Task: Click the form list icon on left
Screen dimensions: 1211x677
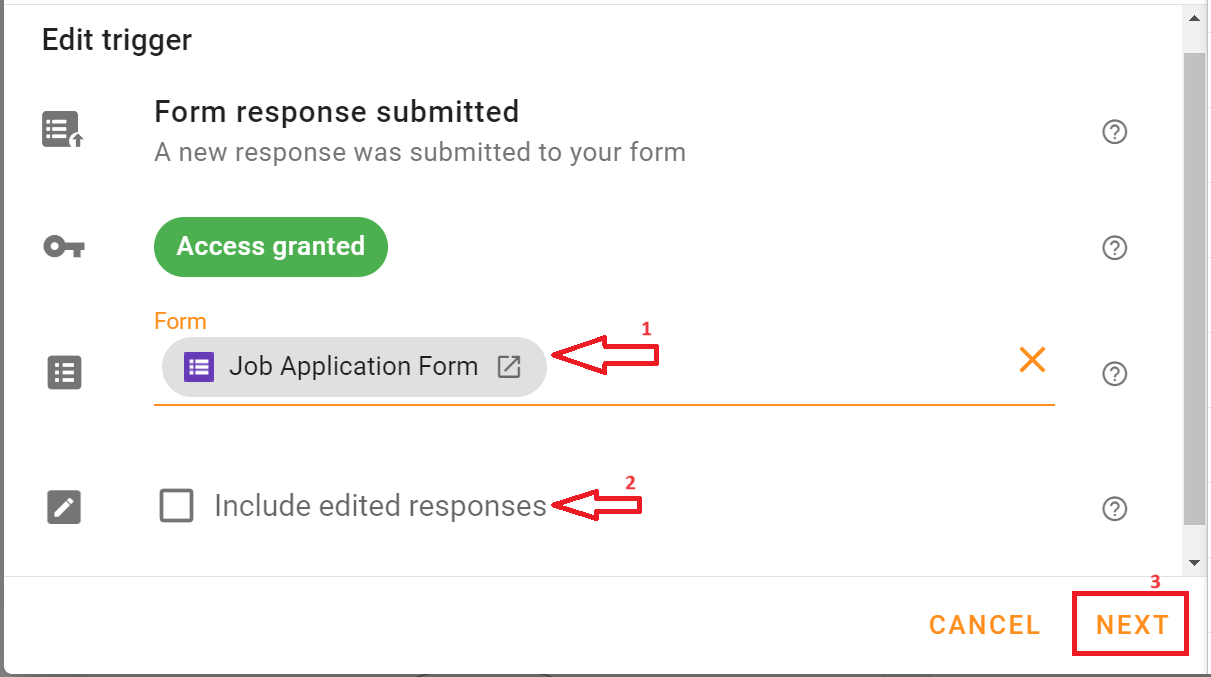Action: tap(64, 373)
